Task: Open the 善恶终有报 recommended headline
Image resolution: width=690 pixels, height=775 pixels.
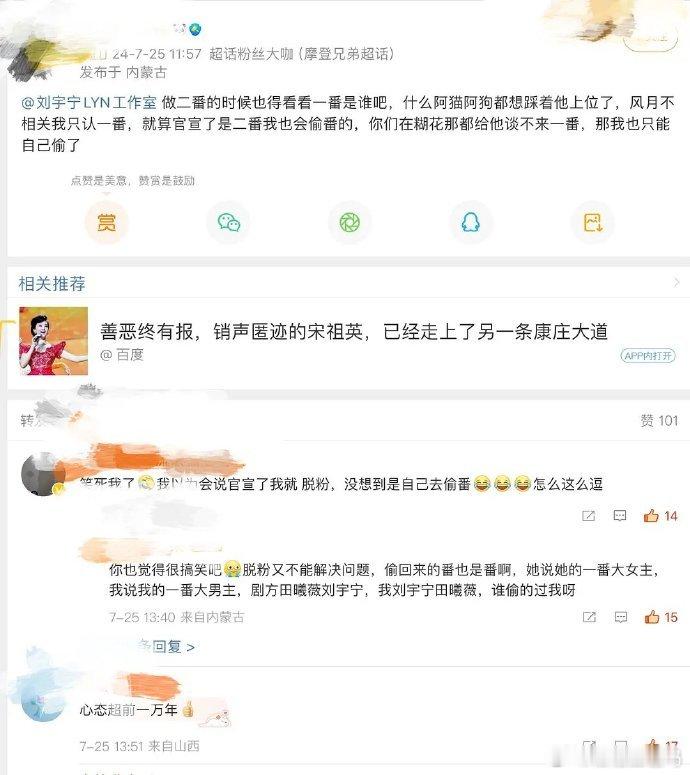Action: click(x=354, y=331)
